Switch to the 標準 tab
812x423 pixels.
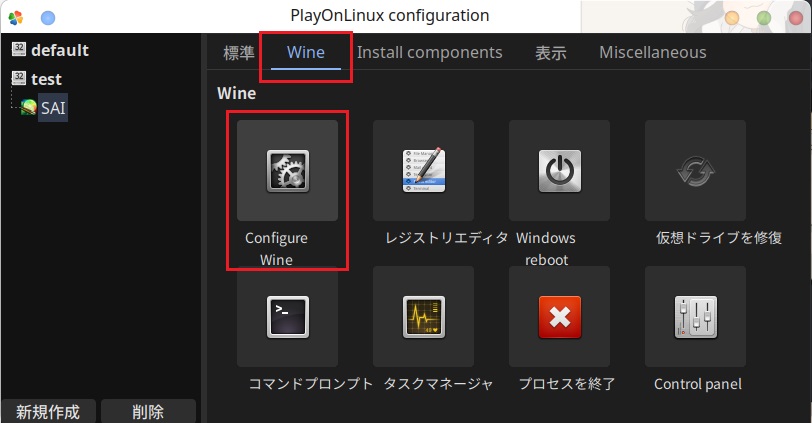239,52
